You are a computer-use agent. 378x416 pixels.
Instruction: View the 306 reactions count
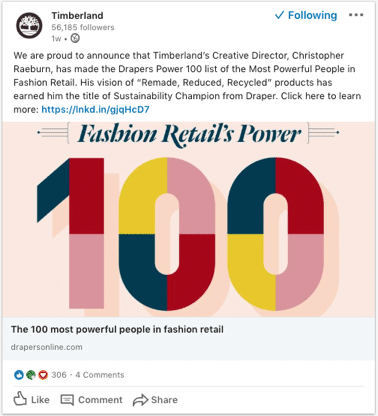point(59,375)
